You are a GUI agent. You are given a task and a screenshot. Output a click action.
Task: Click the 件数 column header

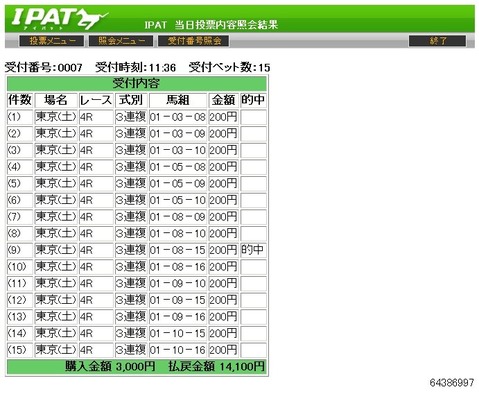[20, 100]
